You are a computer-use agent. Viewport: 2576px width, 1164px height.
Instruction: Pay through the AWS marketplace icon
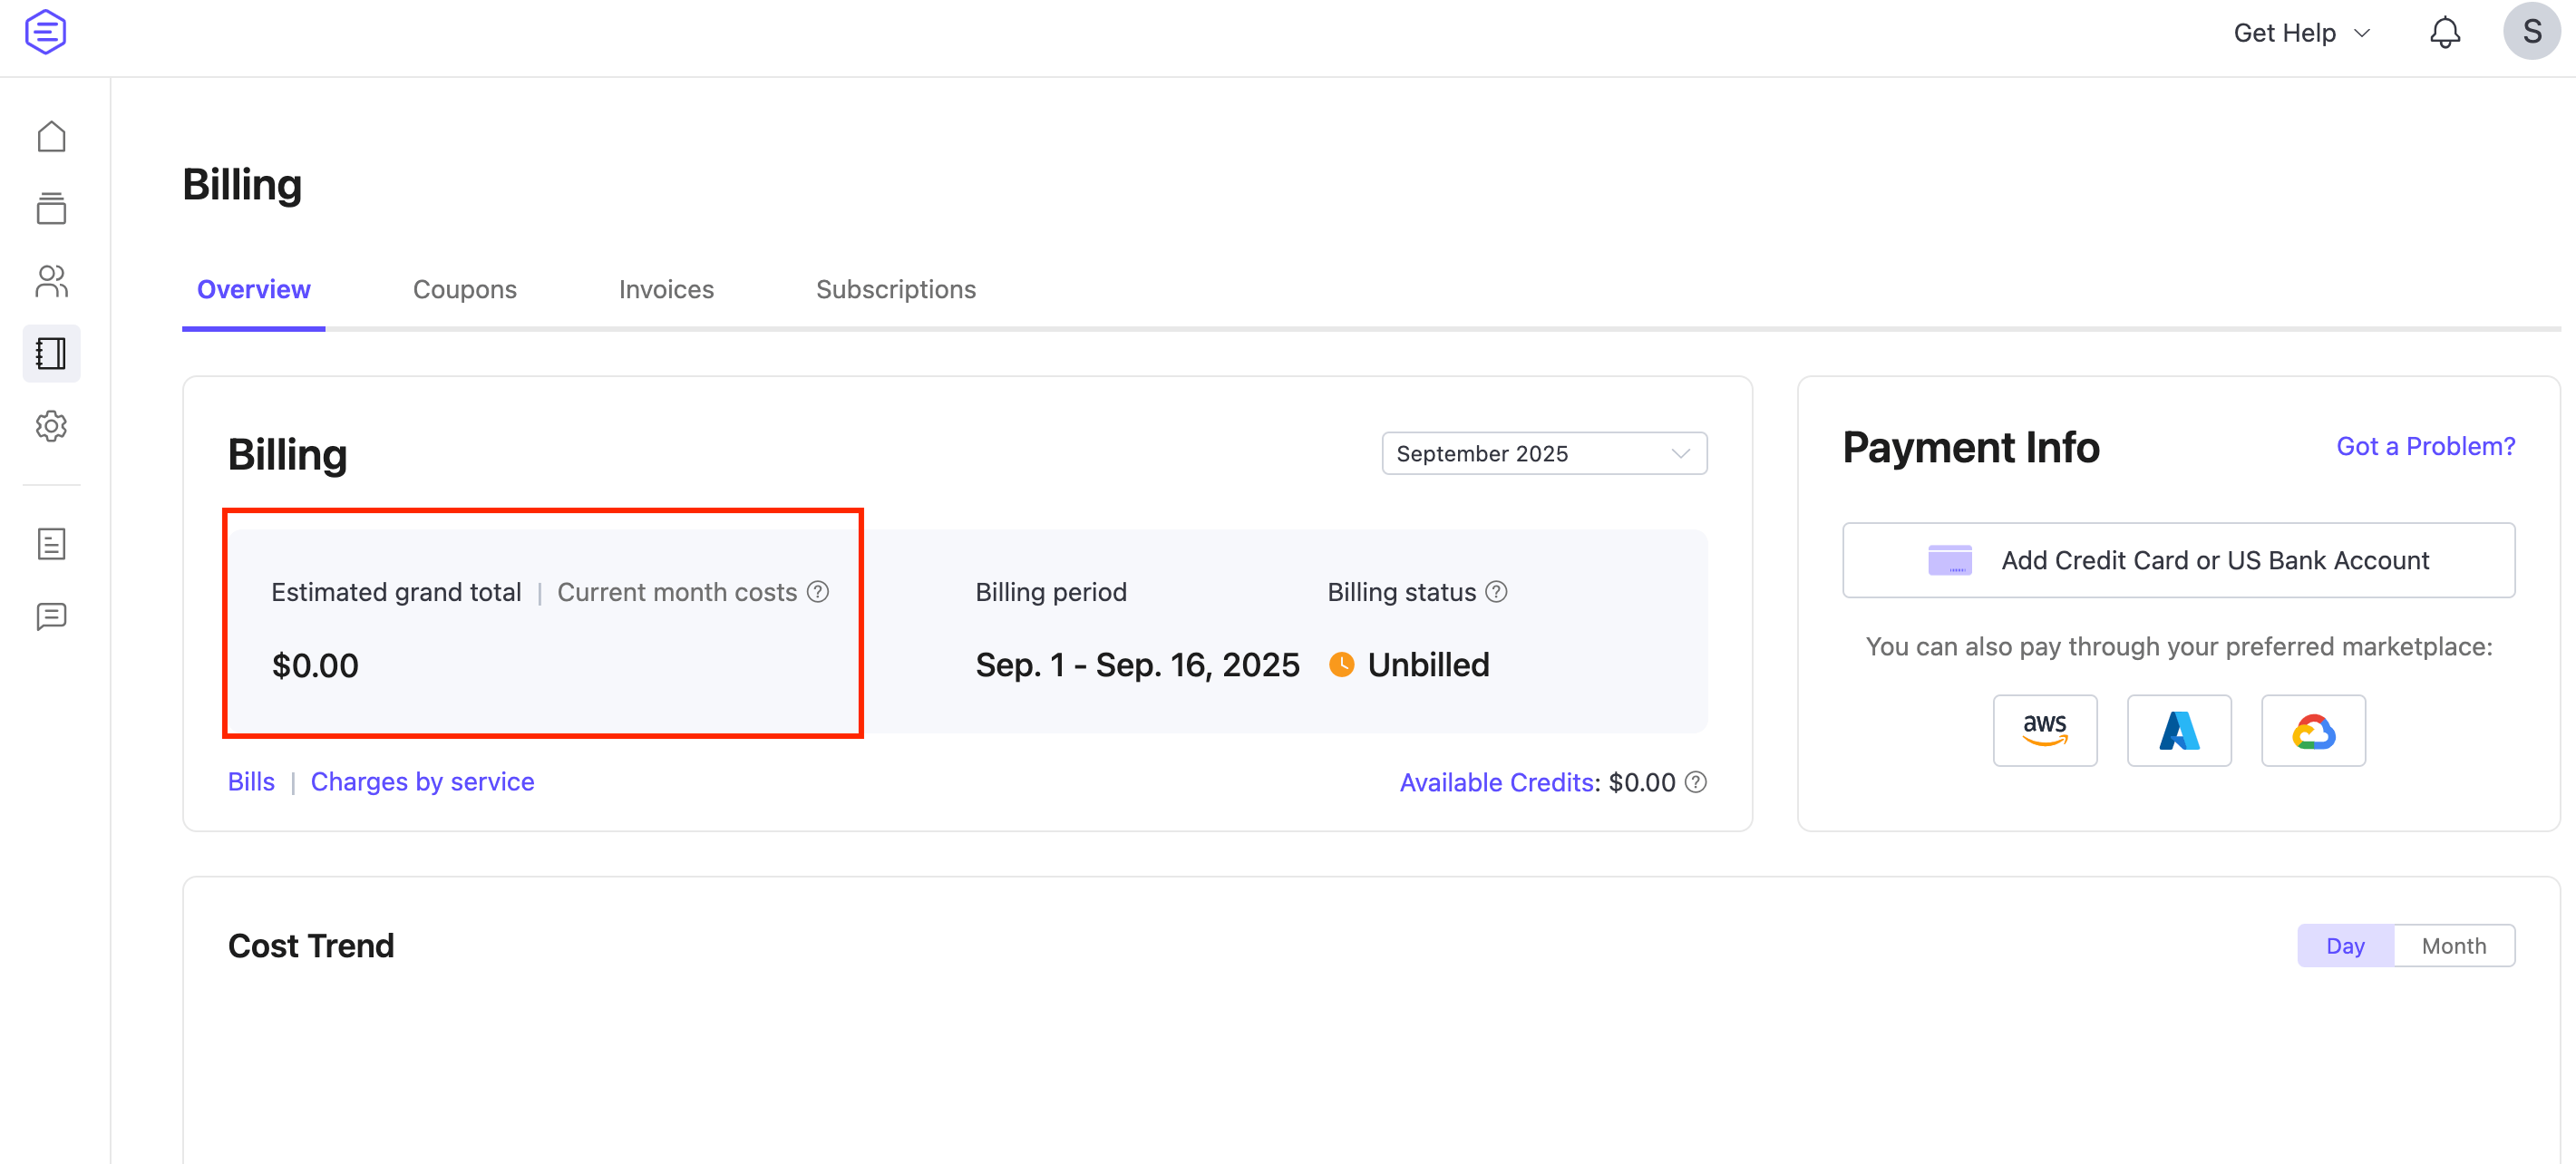coord(2044,730)
